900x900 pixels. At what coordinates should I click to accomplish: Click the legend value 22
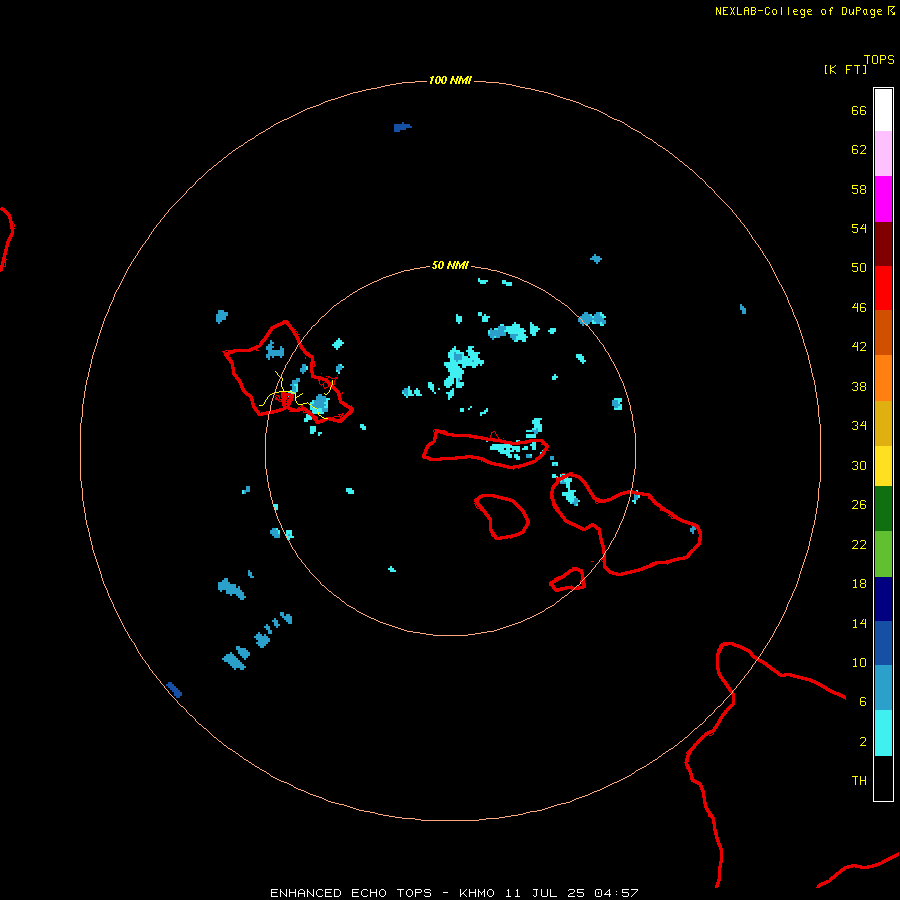(859, 544)
